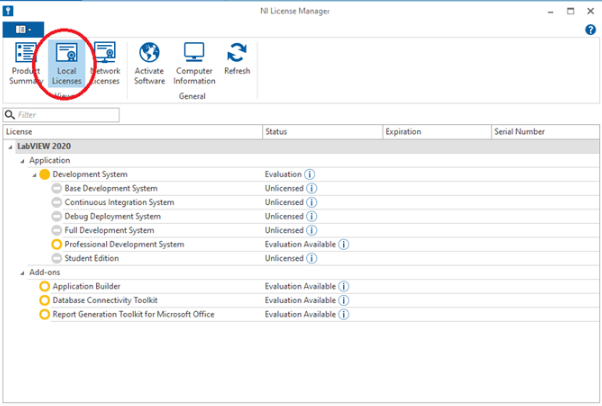602x406 pixels.
Task: Click info icon beside Evaluation status
Action: pyautogui.click(x=309, y=174)
